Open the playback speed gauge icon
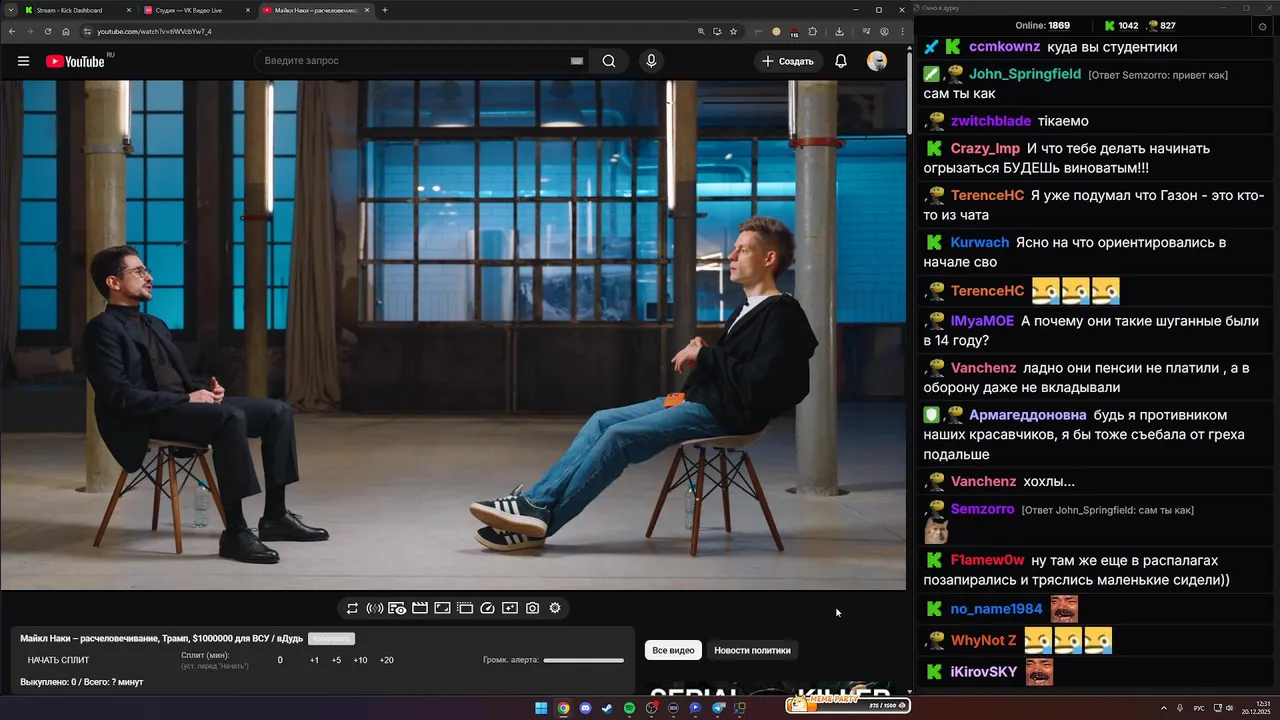This screenshot has height=720, width=1280. coord(487,608)
